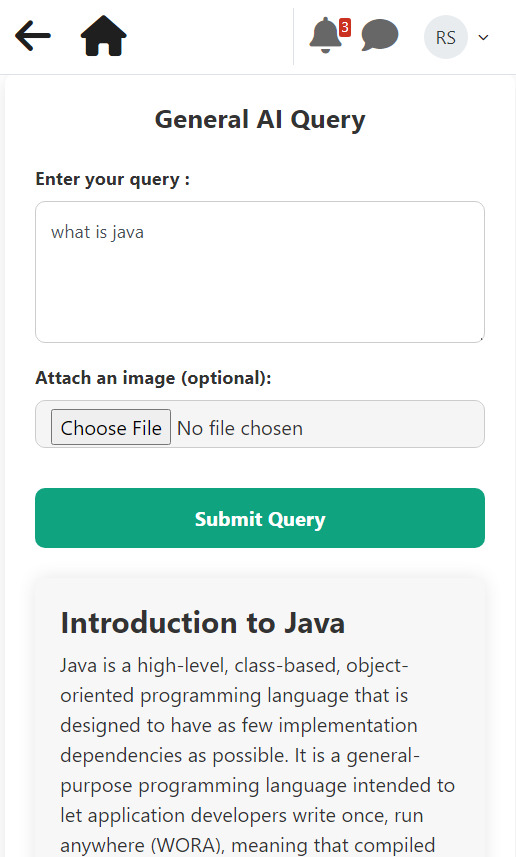Click the red notification count badge
Image resolution: width=516 pixels, height=857 pixels.
(x=344, y=27)
